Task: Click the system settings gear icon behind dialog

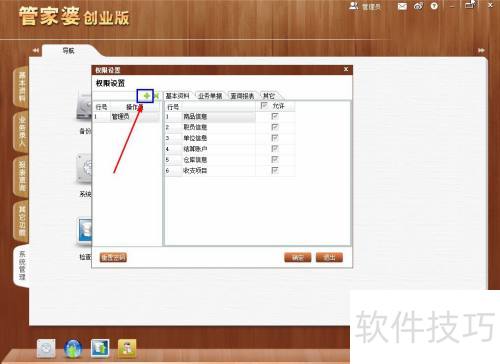Action: pyautogui.click(x=84, y=168)
